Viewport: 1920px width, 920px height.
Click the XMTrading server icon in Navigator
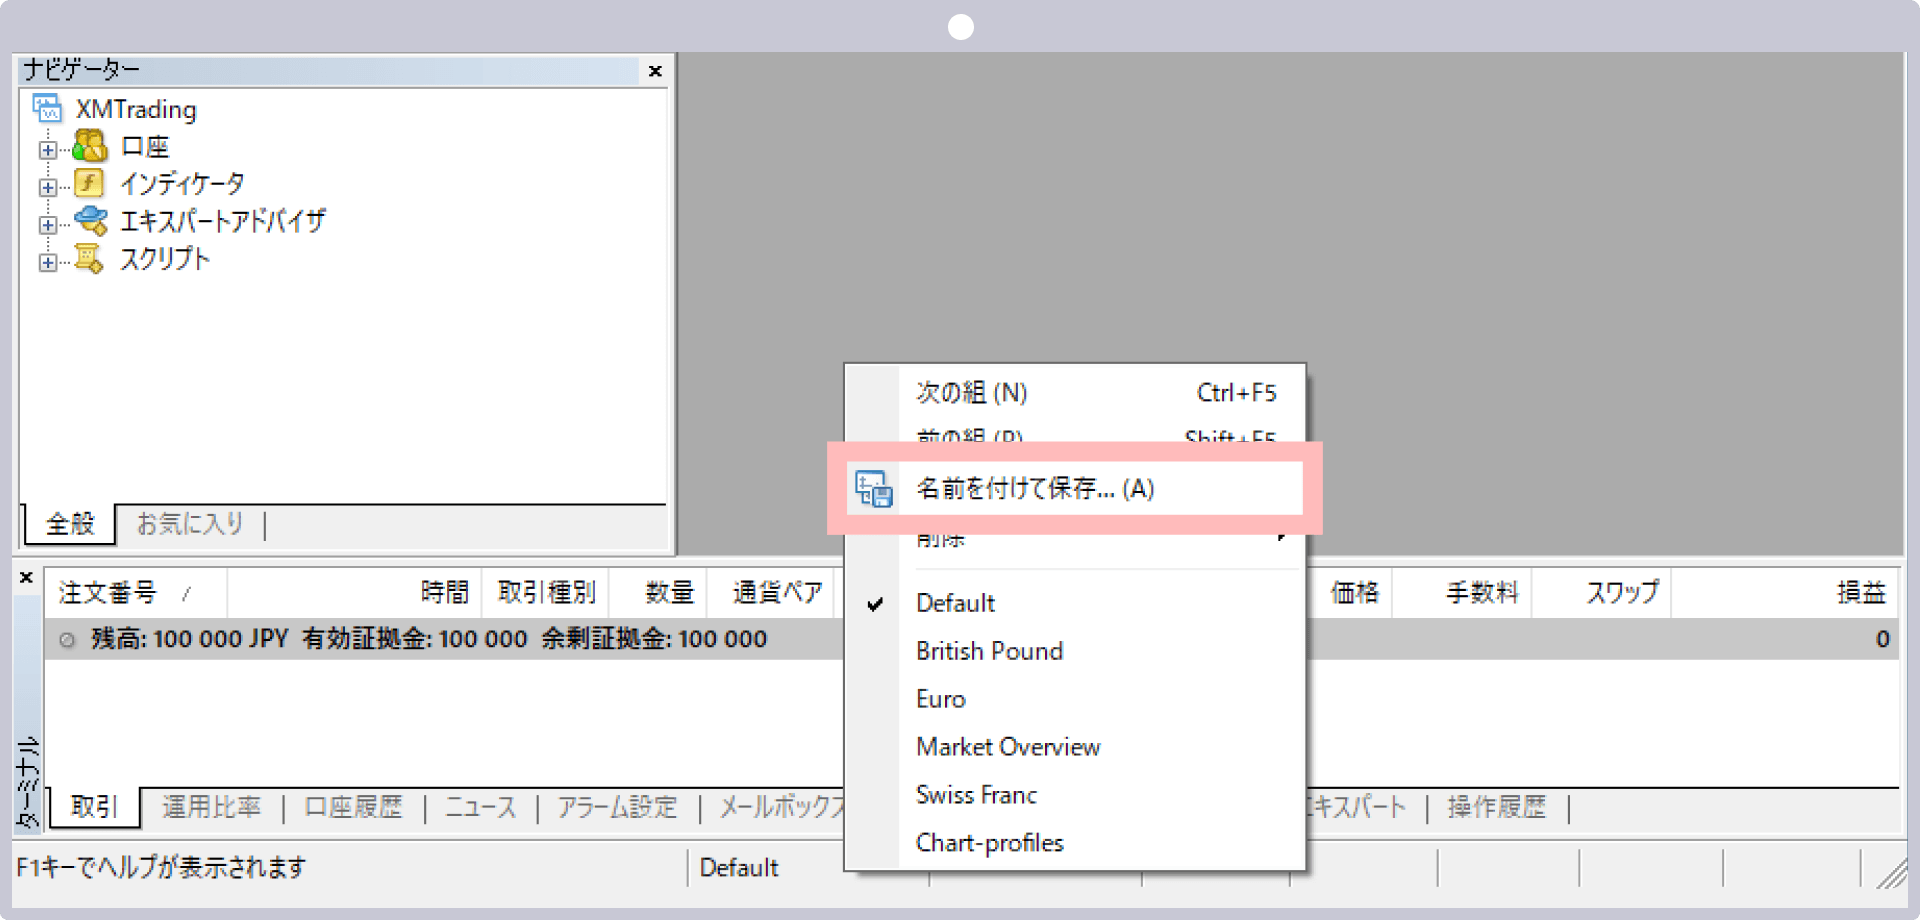[46, 108]
